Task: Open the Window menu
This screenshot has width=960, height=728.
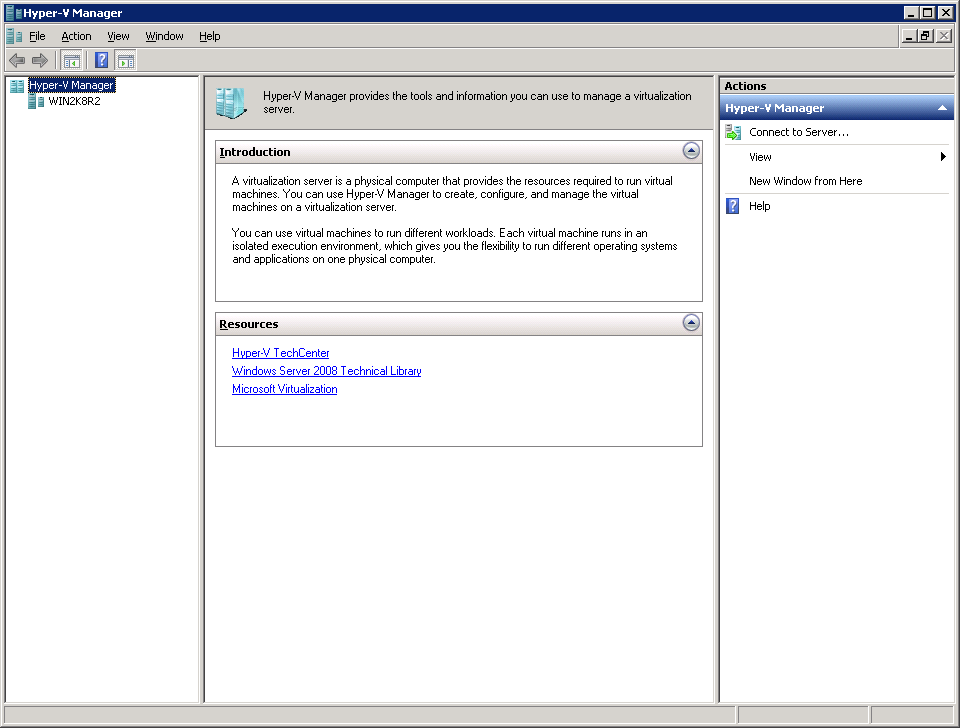Action: tap(164, 36)
